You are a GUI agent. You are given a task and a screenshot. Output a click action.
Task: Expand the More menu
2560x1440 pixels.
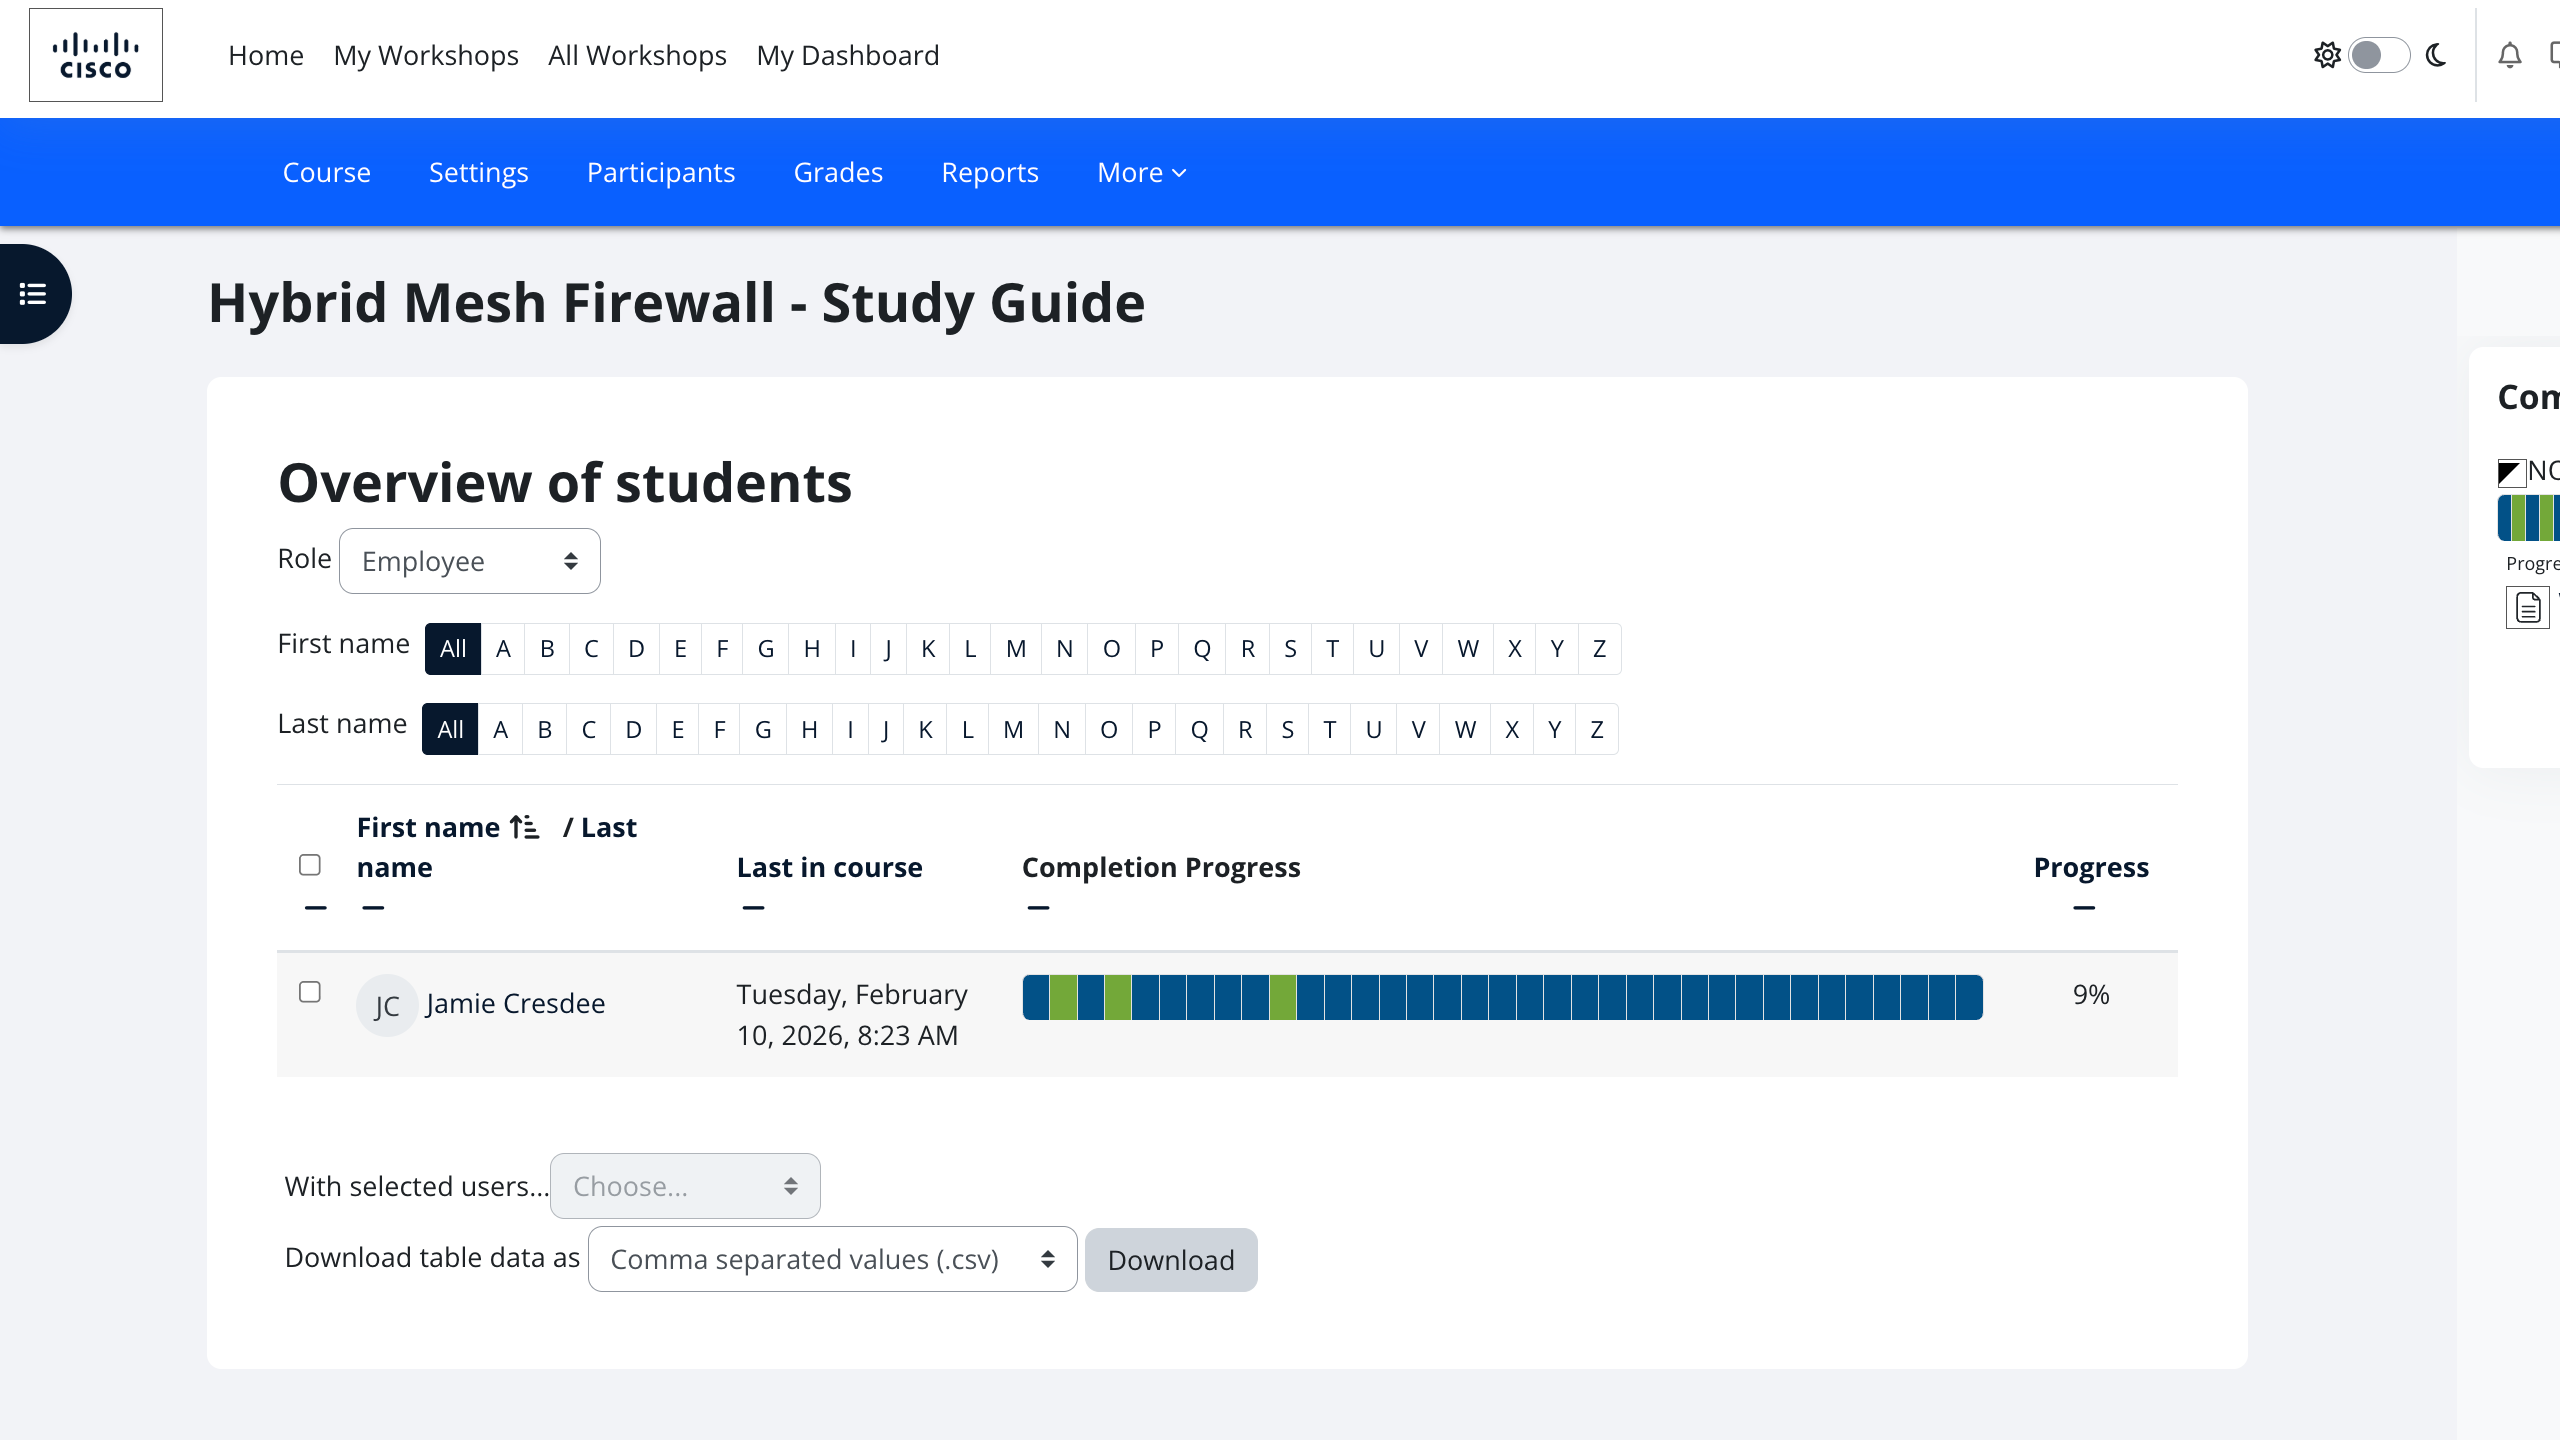1141,172
